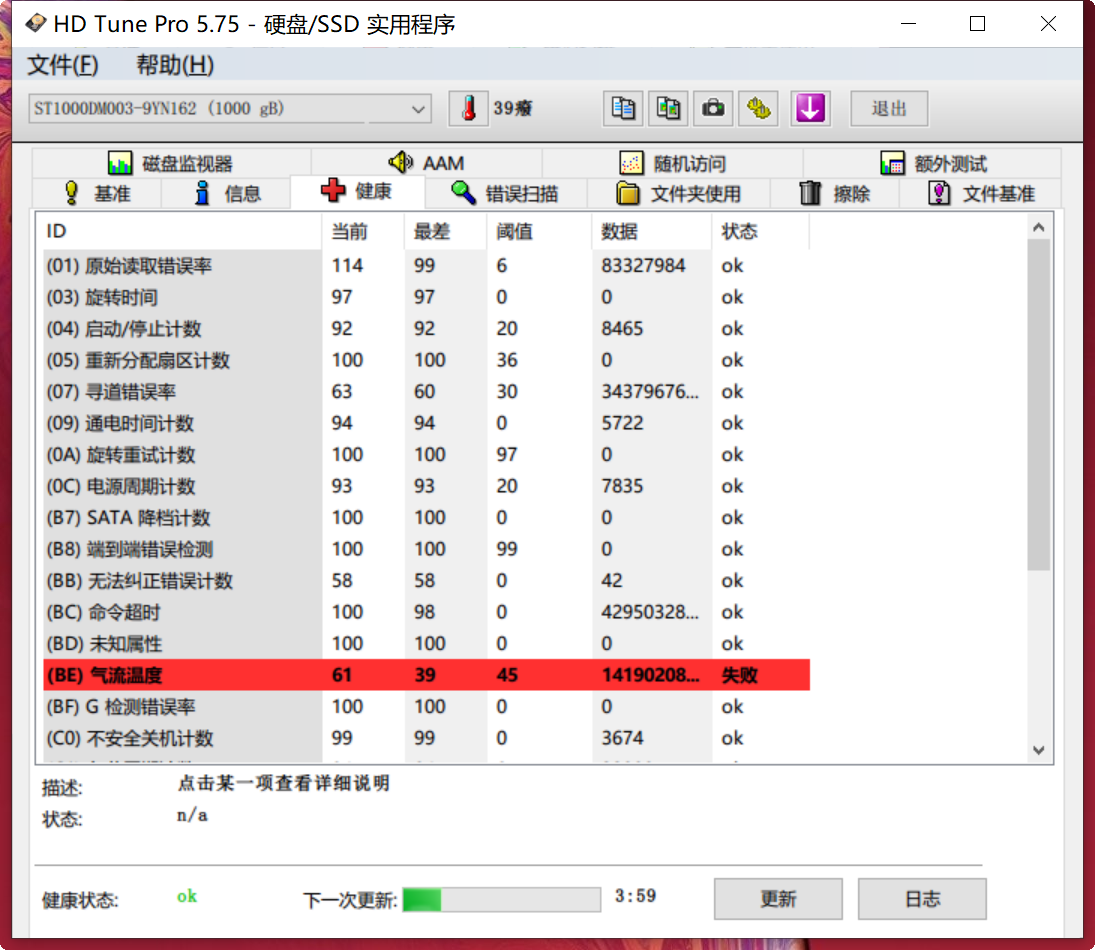Switch to the 额外测试 tab

pos(933,163)
